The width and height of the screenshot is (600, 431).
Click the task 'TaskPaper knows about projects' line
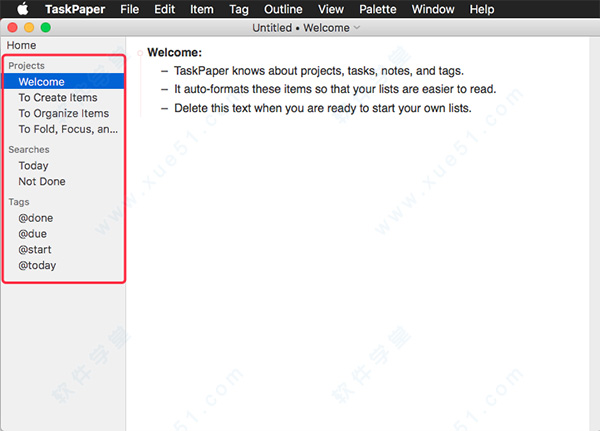(319, 71)
